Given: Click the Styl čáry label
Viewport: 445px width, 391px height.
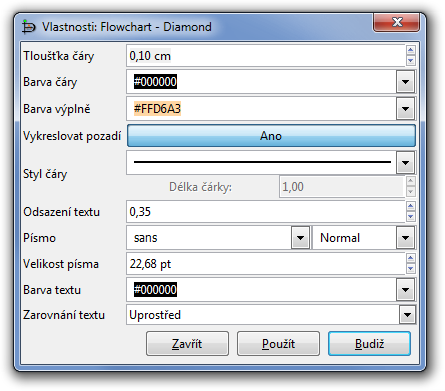Looking at the screenshot, I should (x=45, y=174).
